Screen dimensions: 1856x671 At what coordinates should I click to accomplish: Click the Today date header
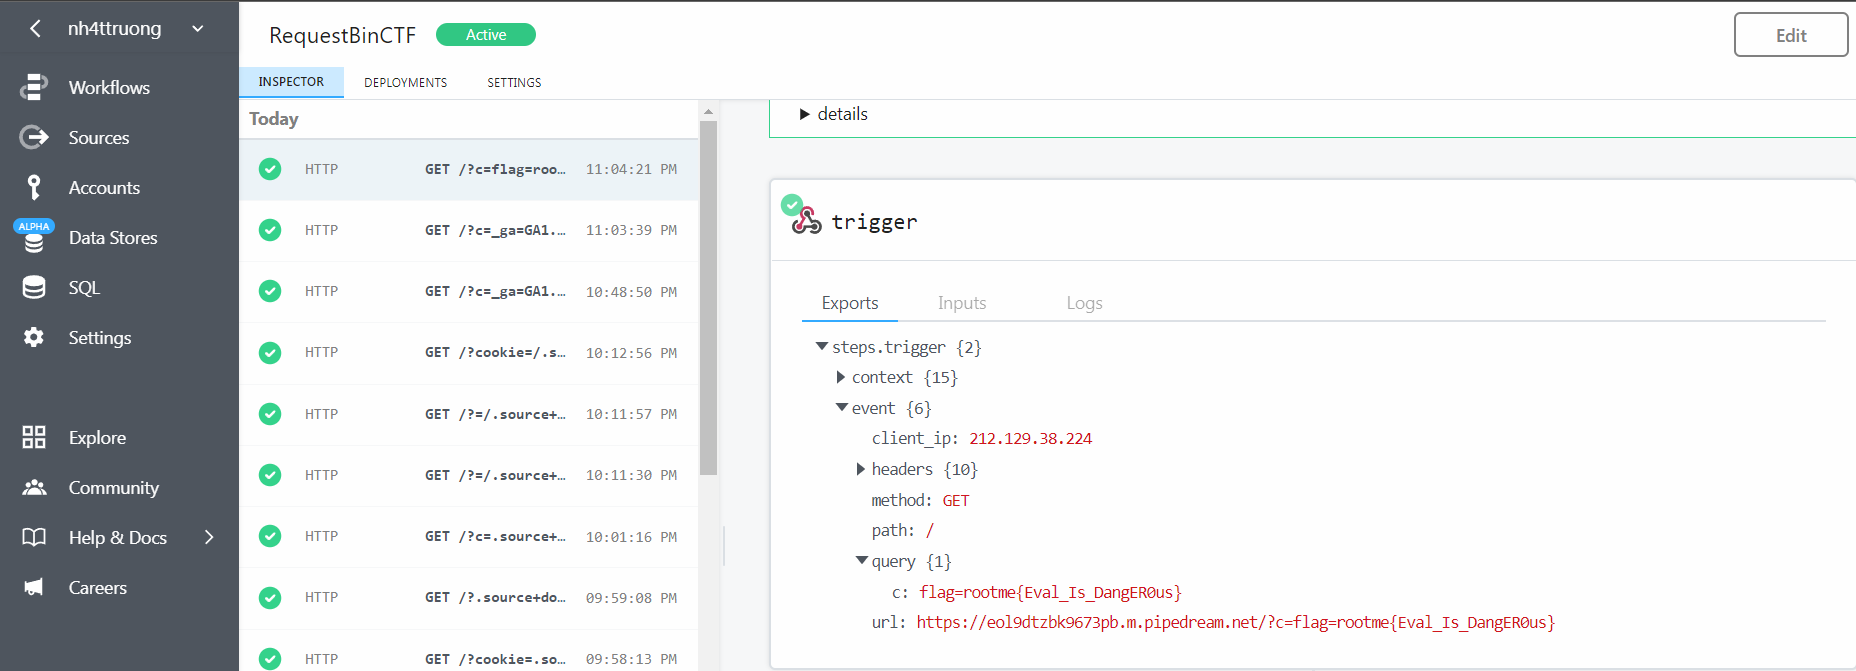[274, 119]
